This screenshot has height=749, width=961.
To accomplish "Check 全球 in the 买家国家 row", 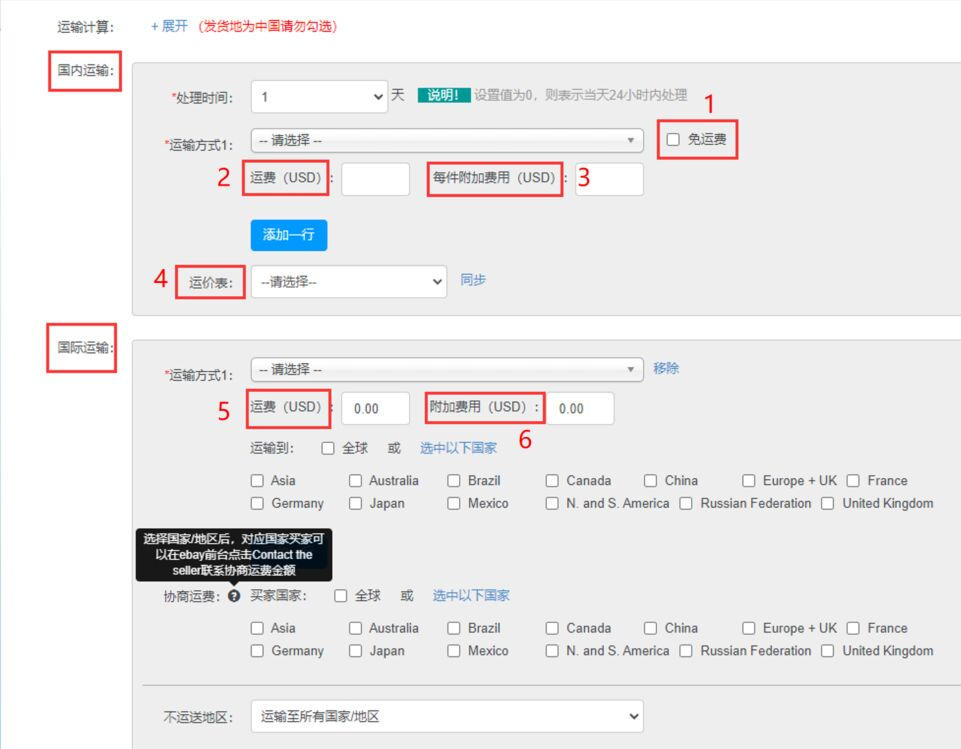I will 341,596.
